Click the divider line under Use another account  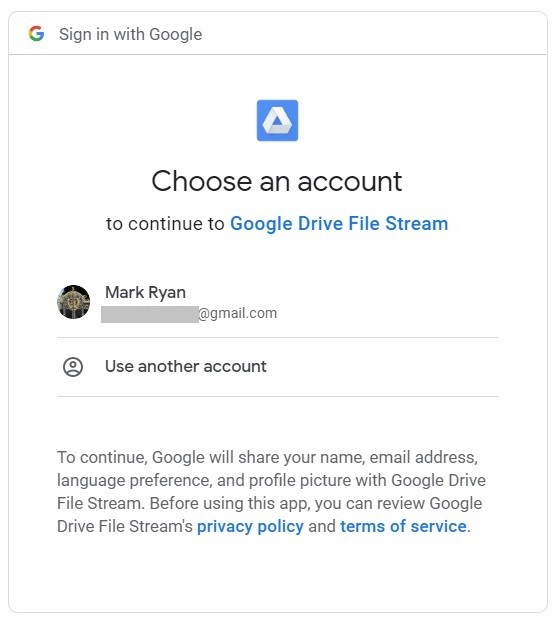[x=277, y=396]
